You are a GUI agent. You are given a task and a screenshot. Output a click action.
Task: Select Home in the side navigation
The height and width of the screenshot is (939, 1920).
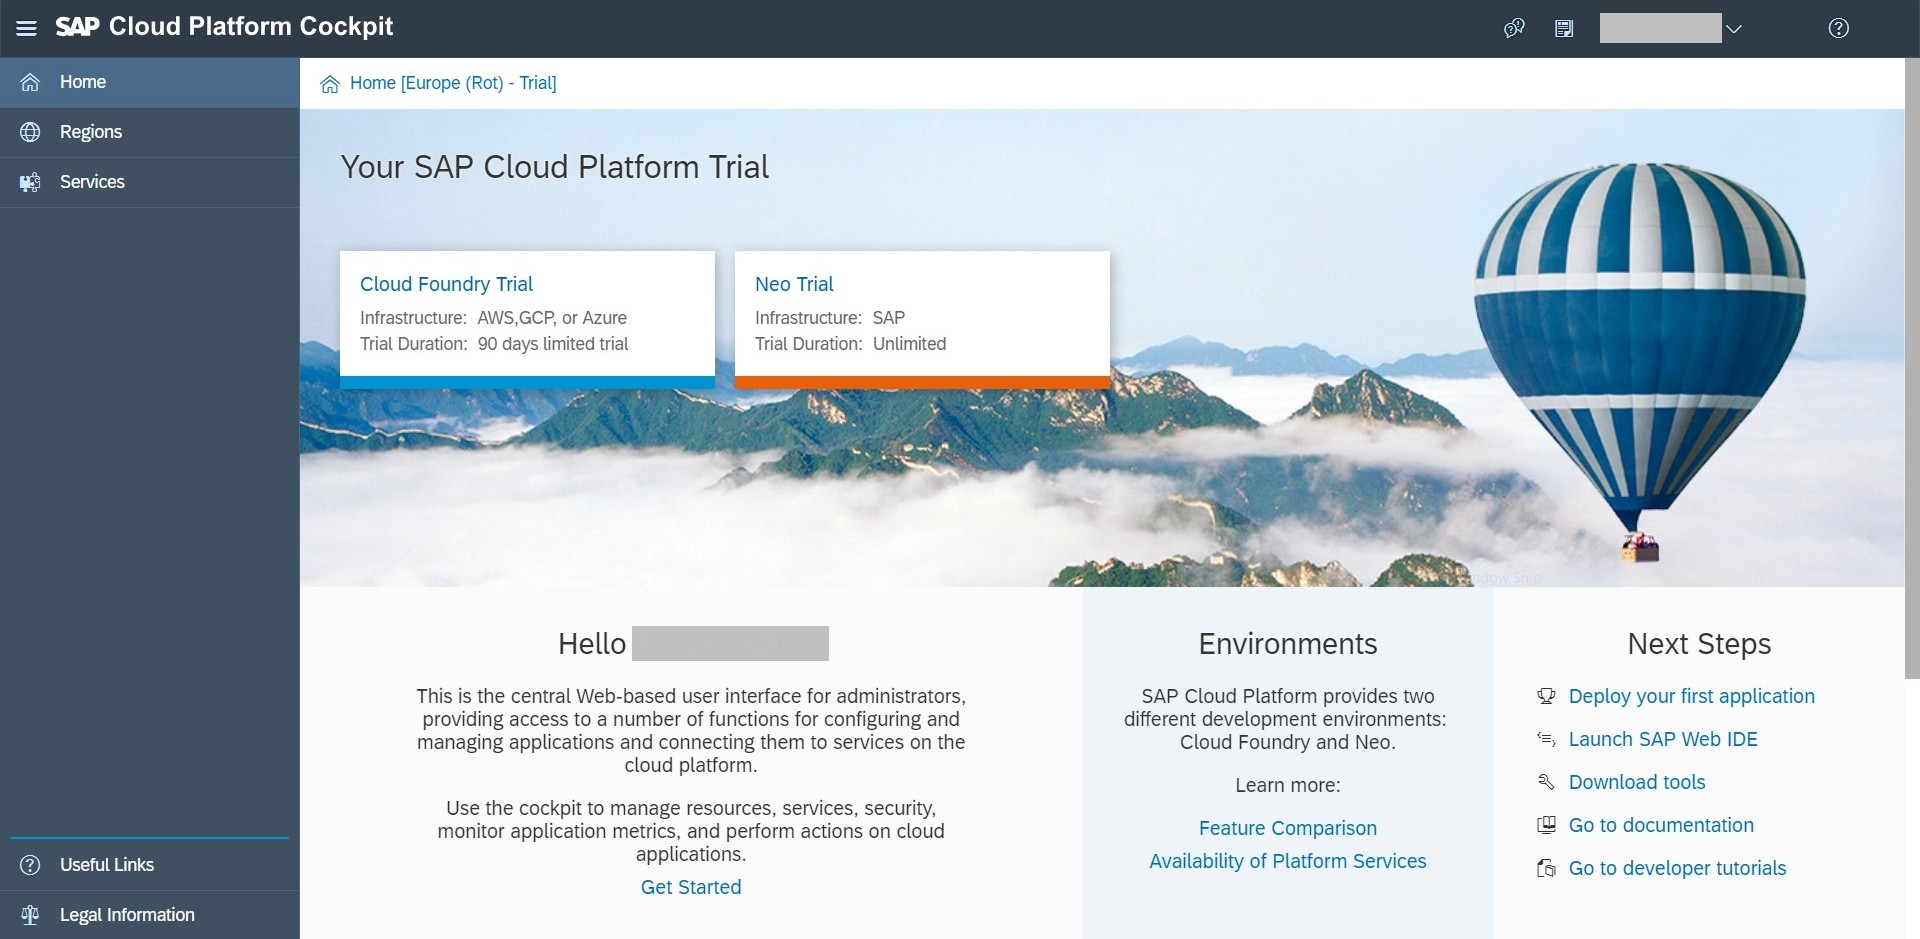(150, 82)
